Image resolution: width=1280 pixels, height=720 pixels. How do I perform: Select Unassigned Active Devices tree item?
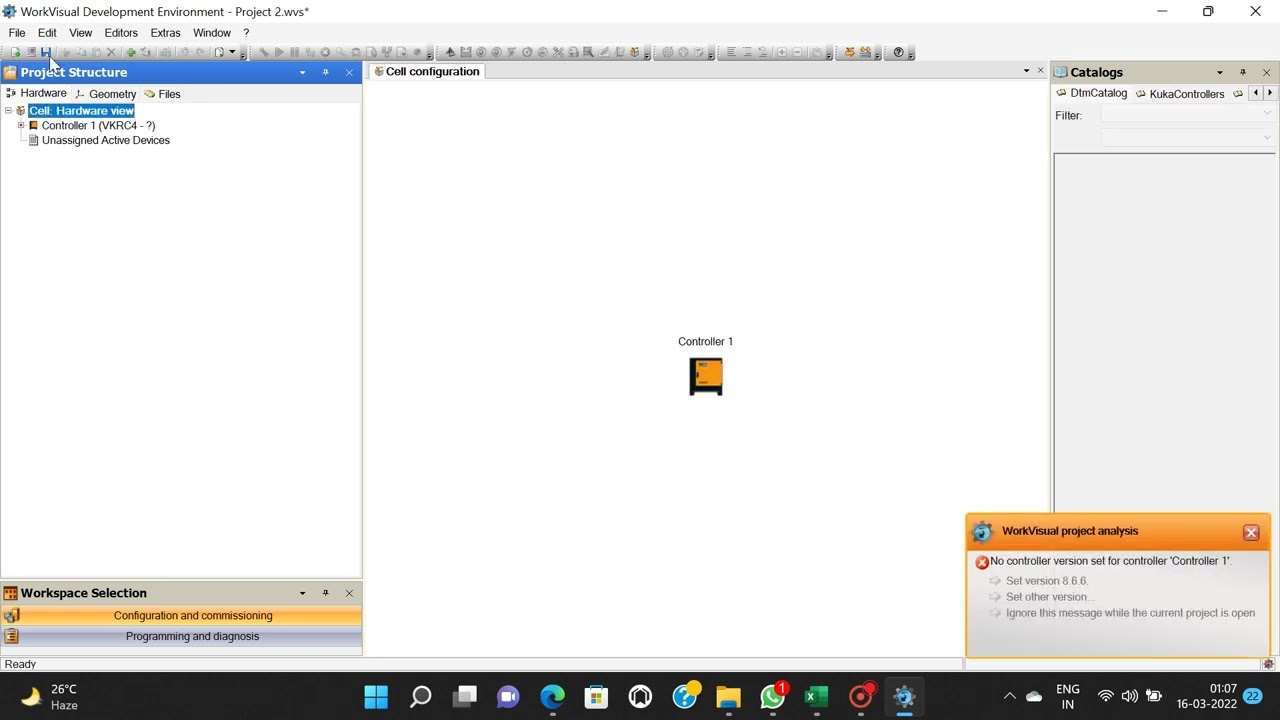(105, 141)
